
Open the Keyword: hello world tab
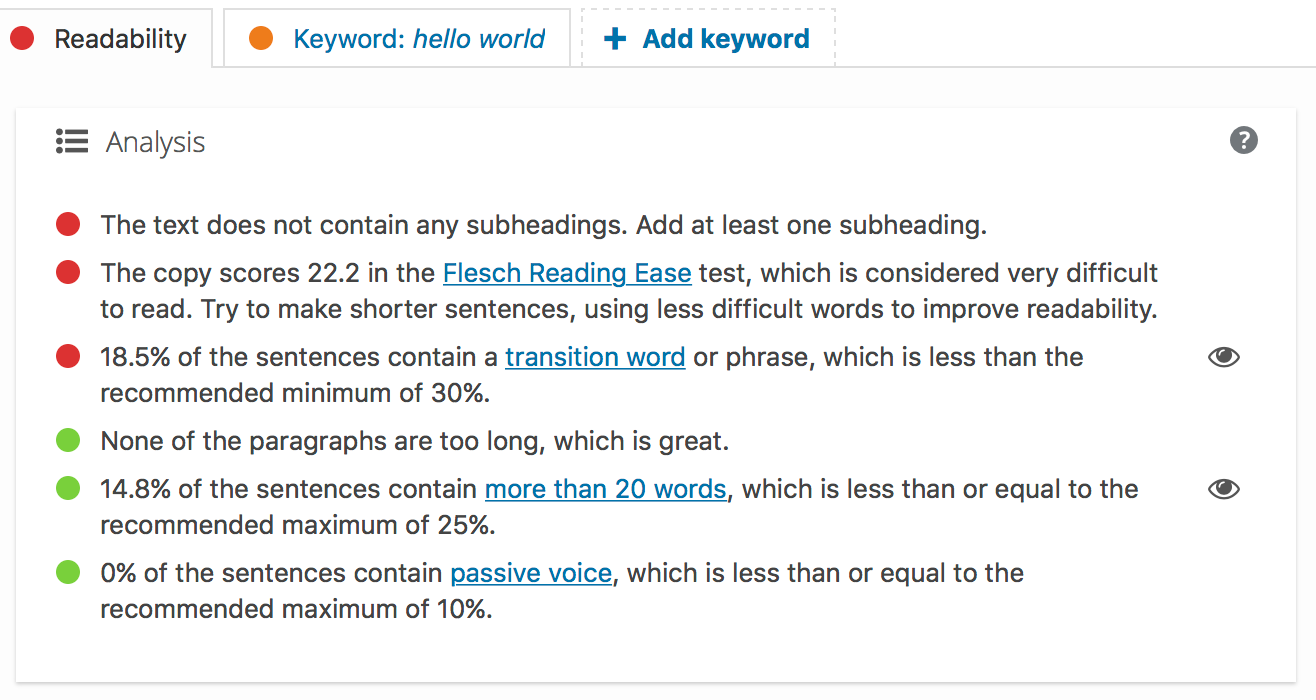[418, 39]
